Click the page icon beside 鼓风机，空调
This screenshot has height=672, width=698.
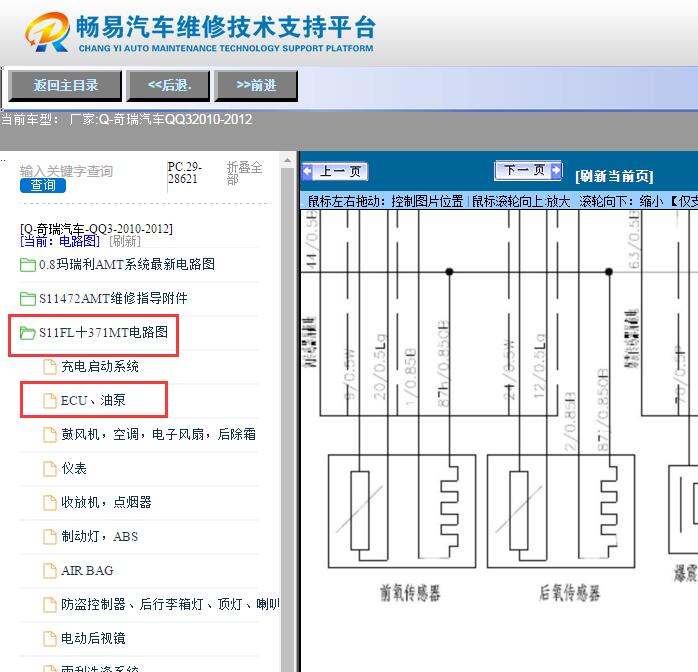pos(49,435)
